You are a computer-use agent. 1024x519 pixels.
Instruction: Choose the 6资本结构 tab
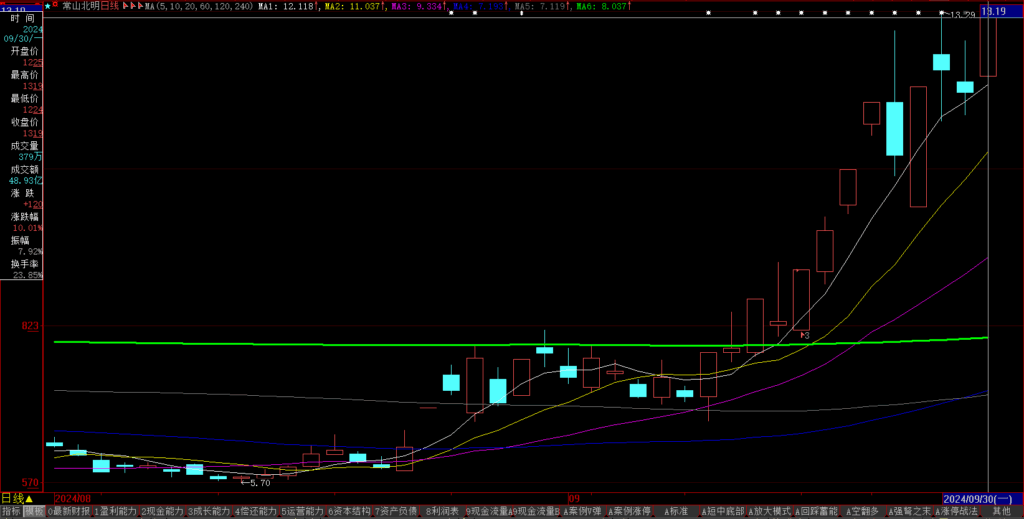pyautogui.click(x=348, y=511)
